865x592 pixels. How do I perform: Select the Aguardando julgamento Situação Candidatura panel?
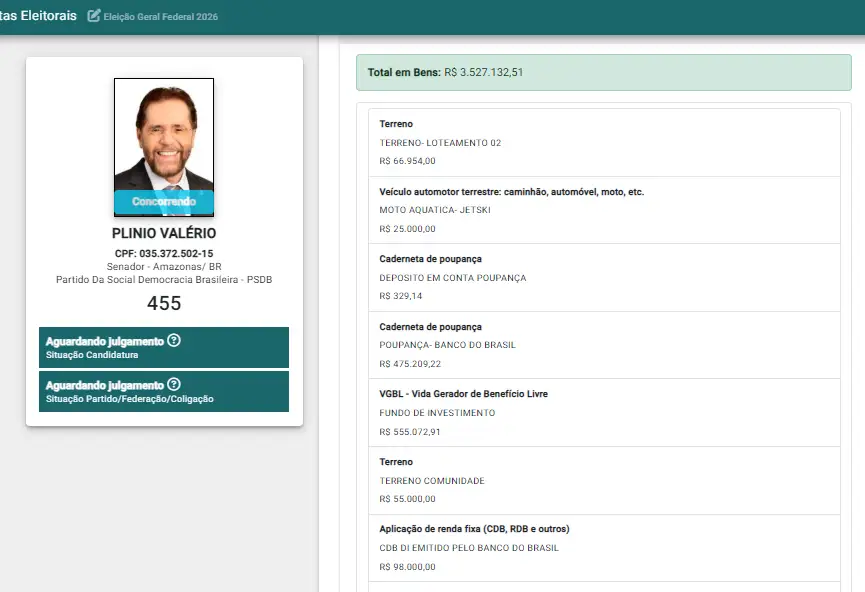pos(164,348)
